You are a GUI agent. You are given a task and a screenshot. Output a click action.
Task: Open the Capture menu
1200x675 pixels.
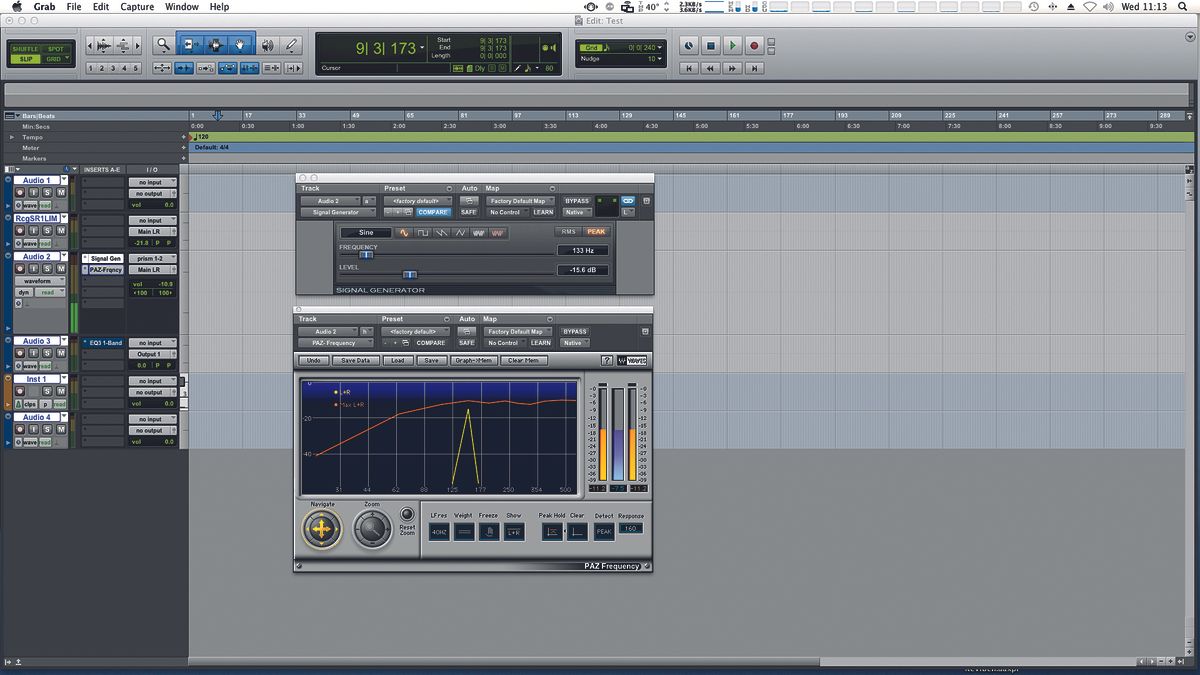point(139,6)
